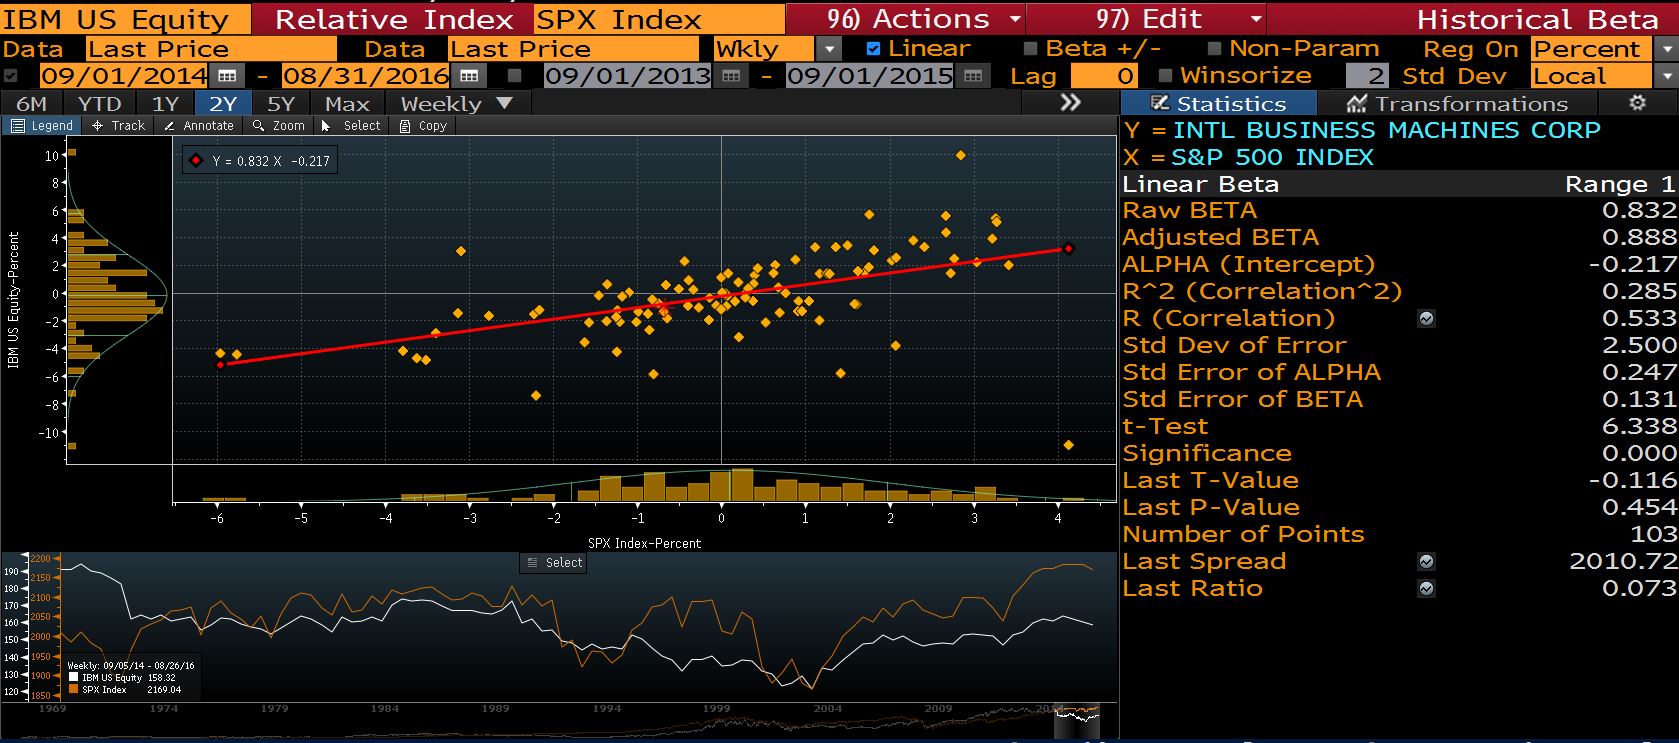
Task: Toggle the first date range checkbox
Action: point(11,76)
